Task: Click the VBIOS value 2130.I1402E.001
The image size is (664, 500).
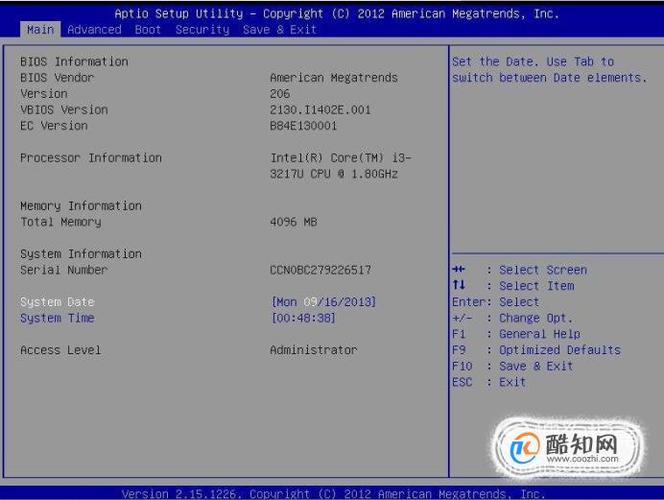Action: click(320, 110)
